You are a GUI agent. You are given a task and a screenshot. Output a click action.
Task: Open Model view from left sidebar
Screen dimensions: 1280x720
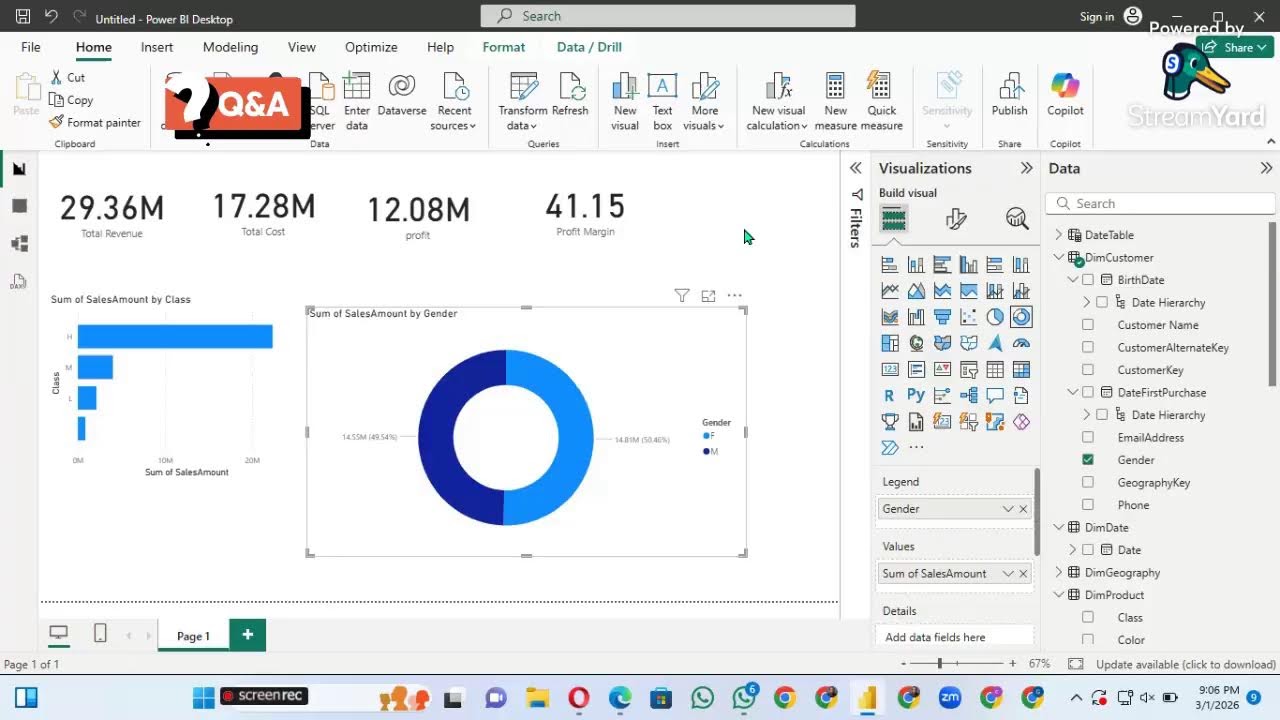tap(19, 244)
